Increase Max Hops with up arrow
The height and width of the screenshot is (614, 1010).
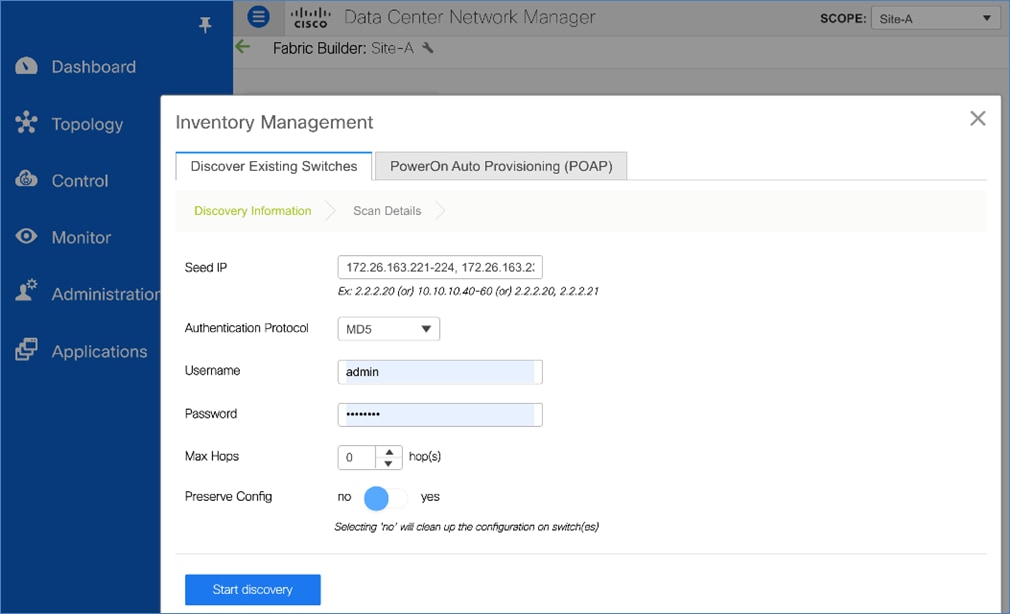[x=389, y=452]
